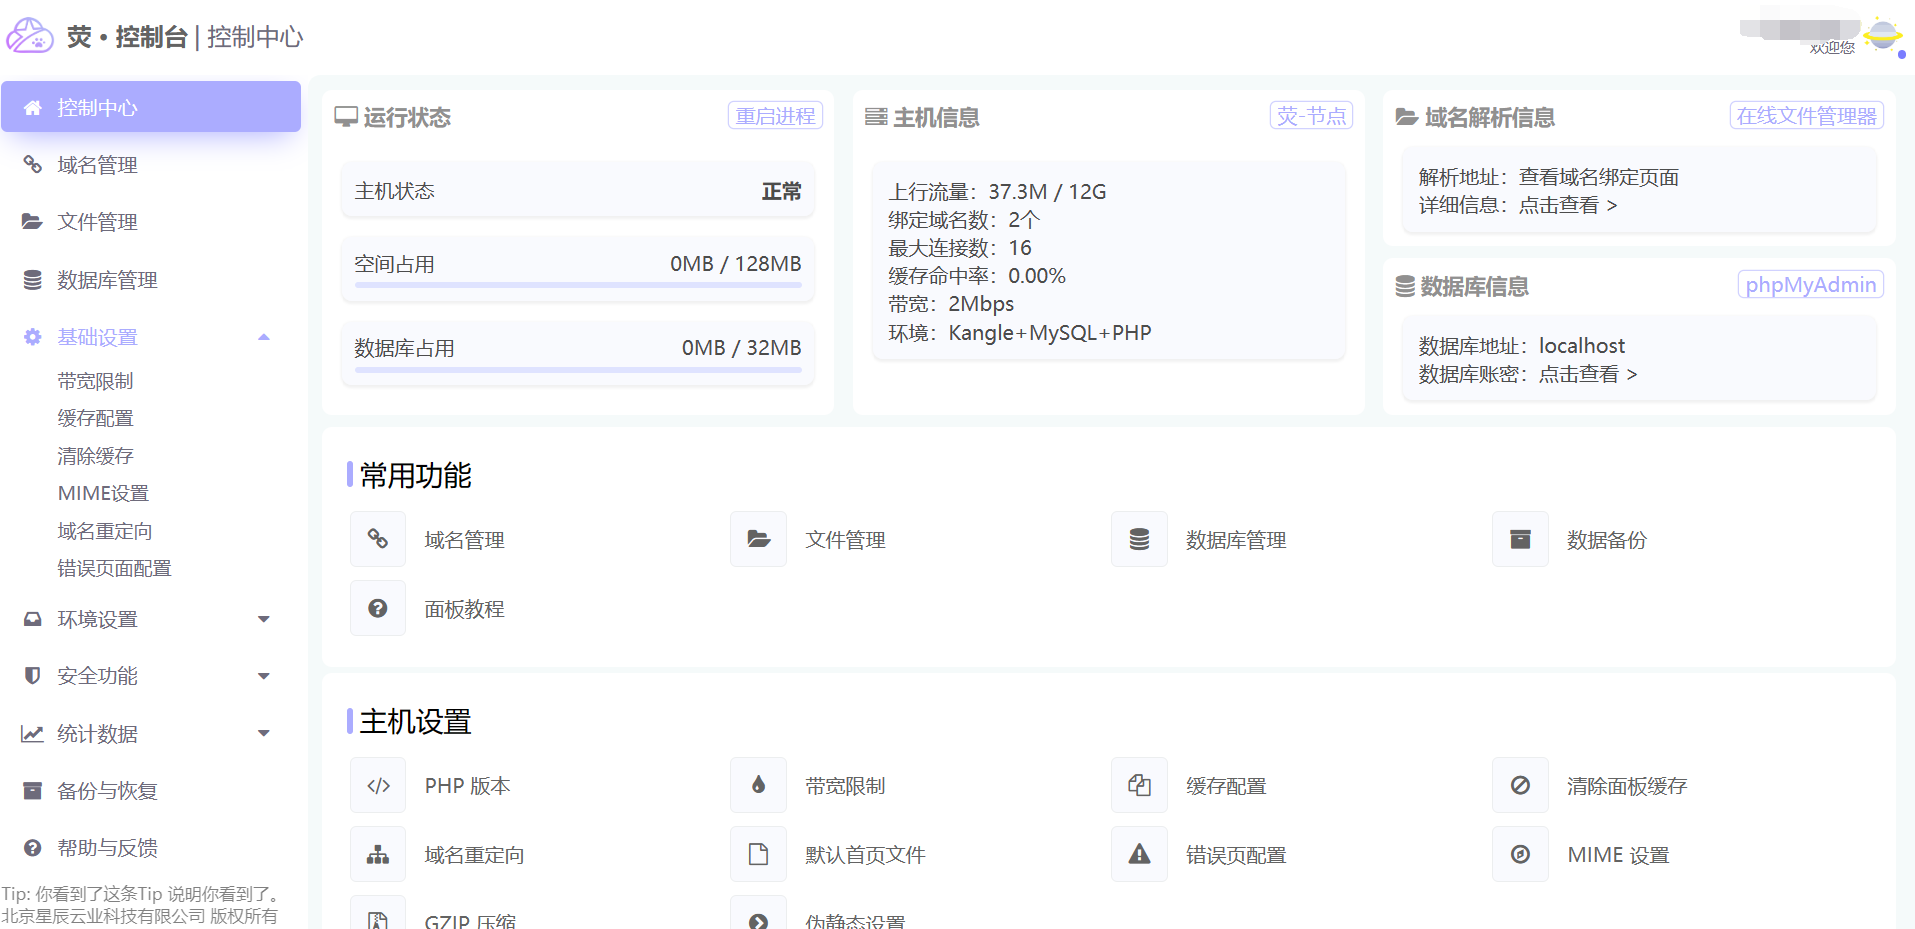Click the user avatar at top right
The height and width of the screenshot is (929, 1915).
[x=1882, y=36]
